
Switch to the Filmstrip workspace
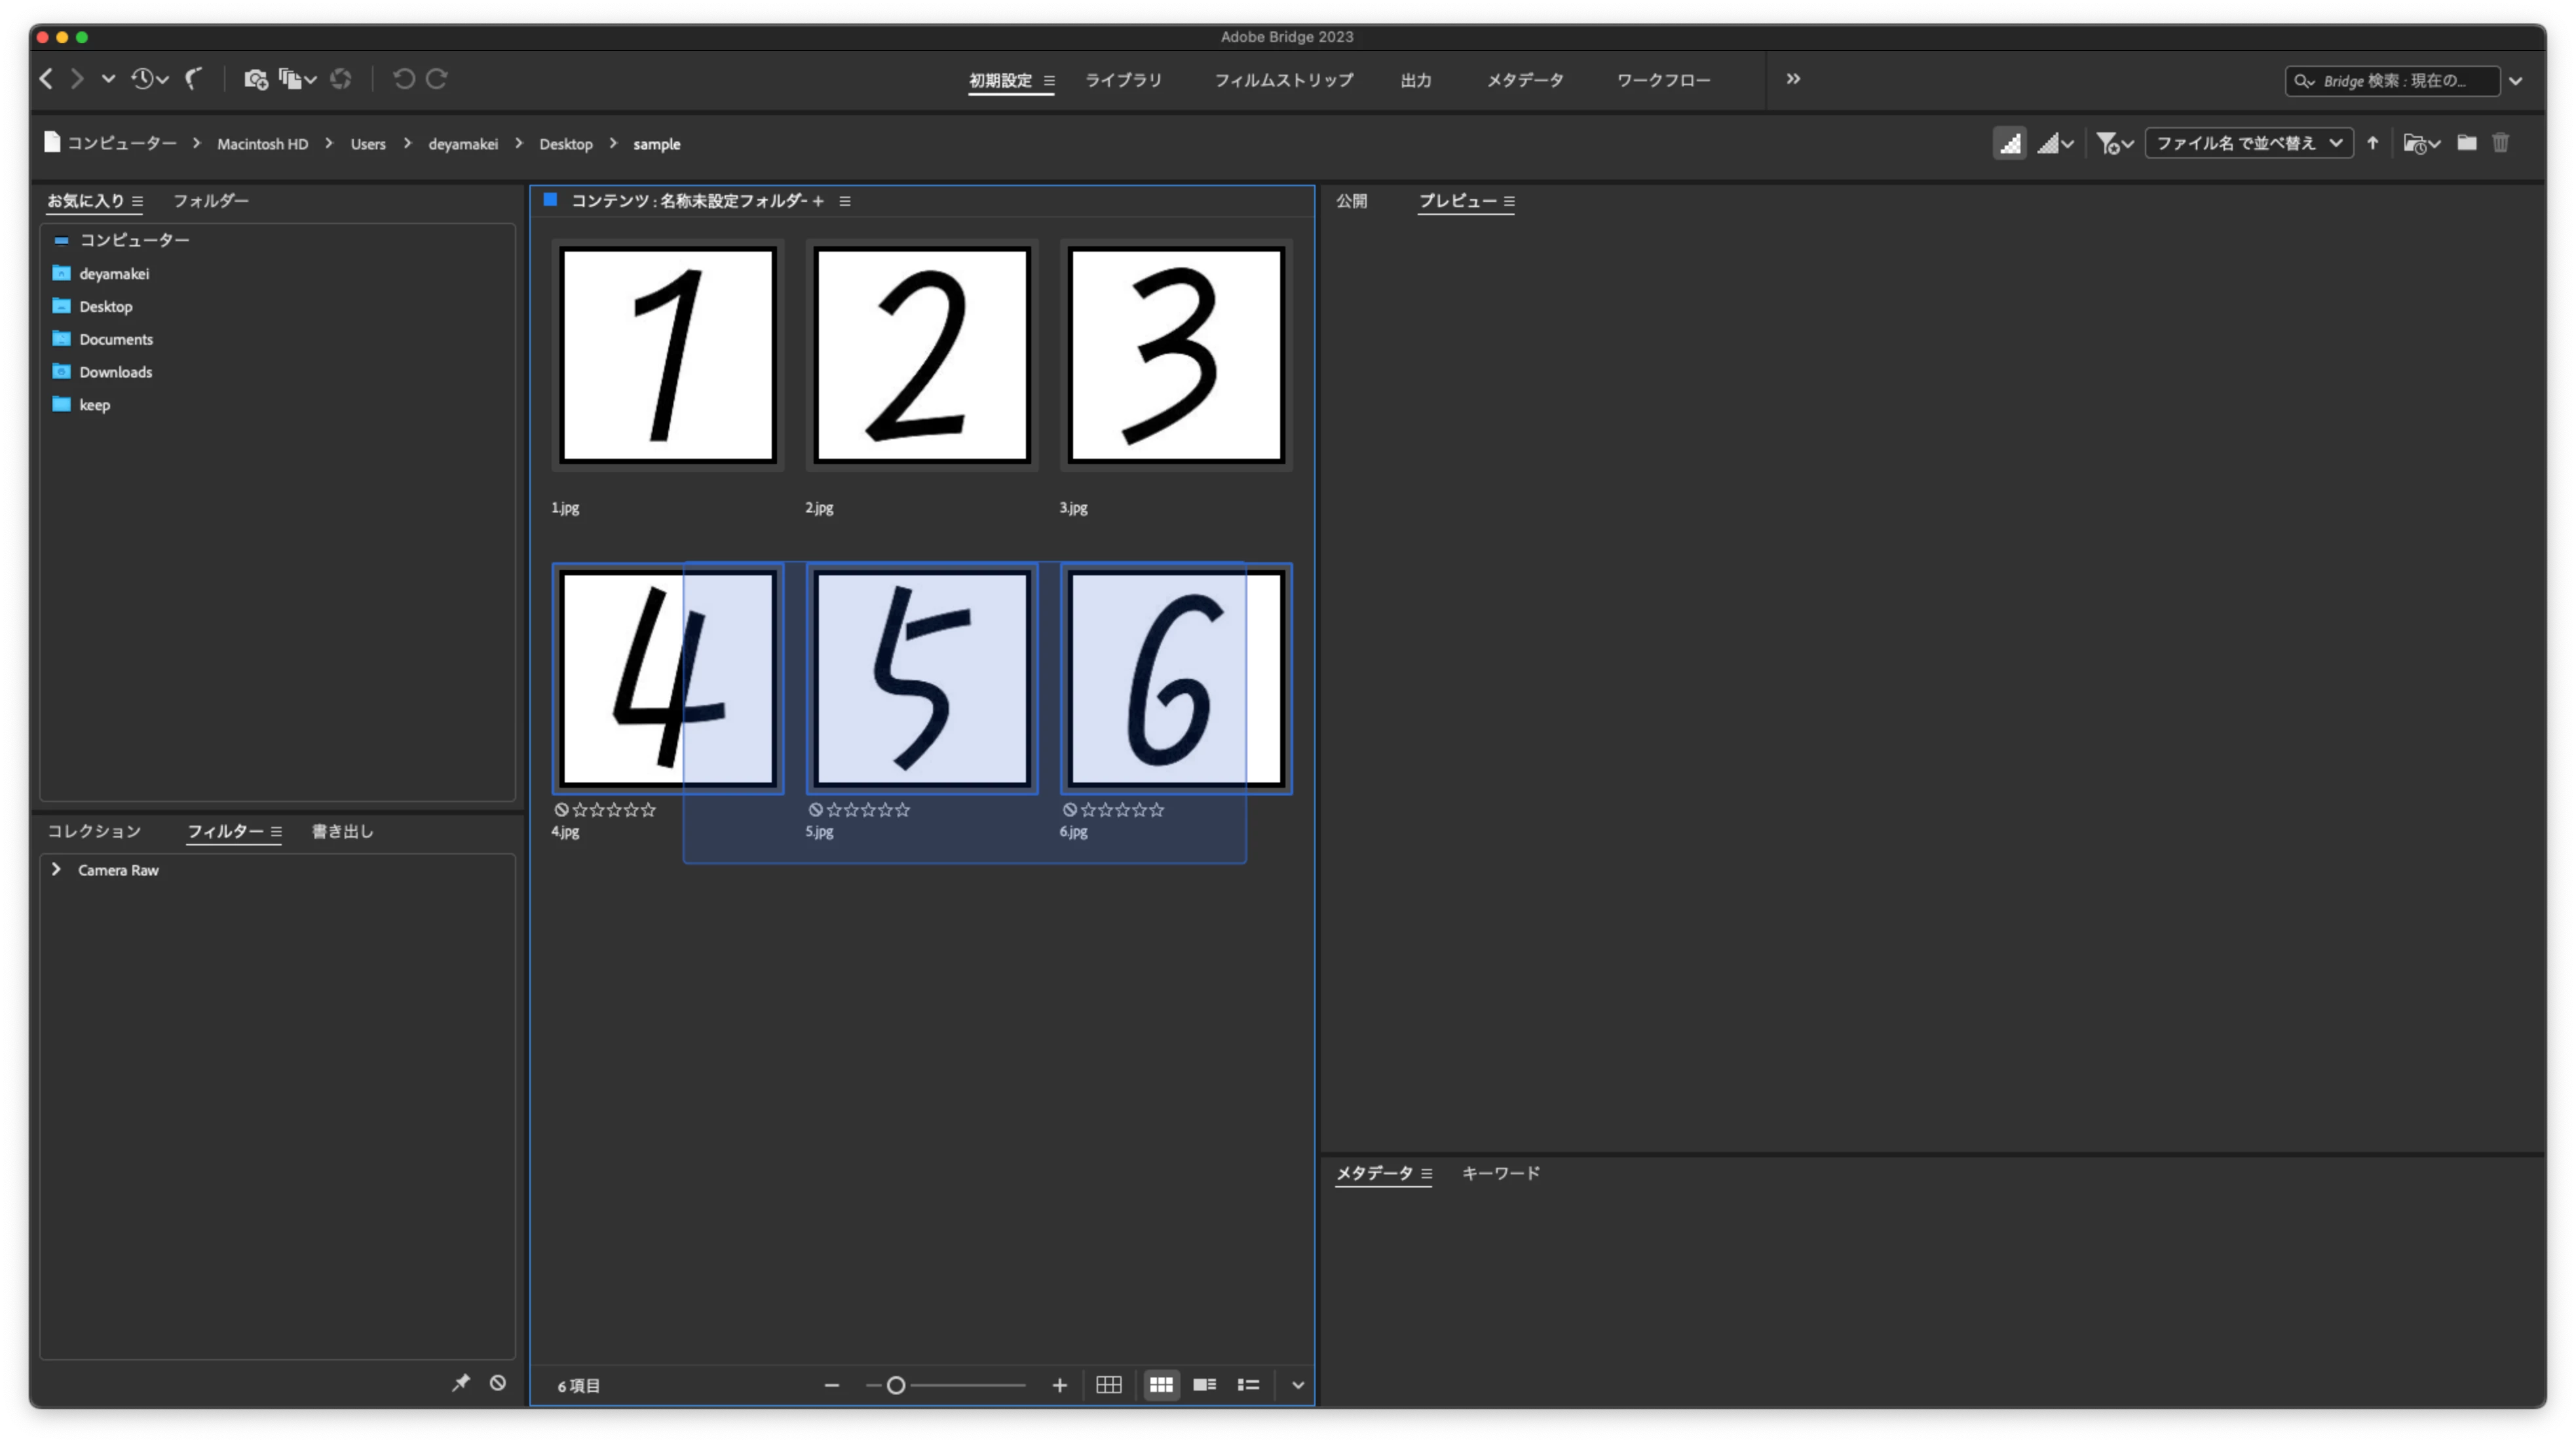1283,80
